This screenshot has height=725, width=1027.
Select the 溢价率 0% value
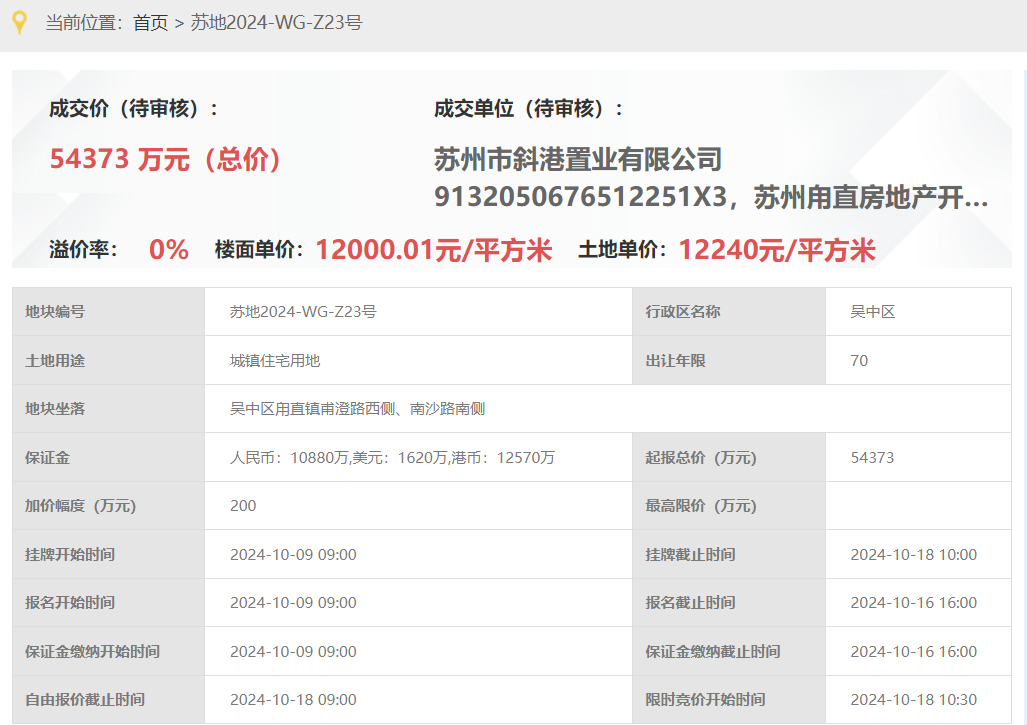(x=168, y=249)
